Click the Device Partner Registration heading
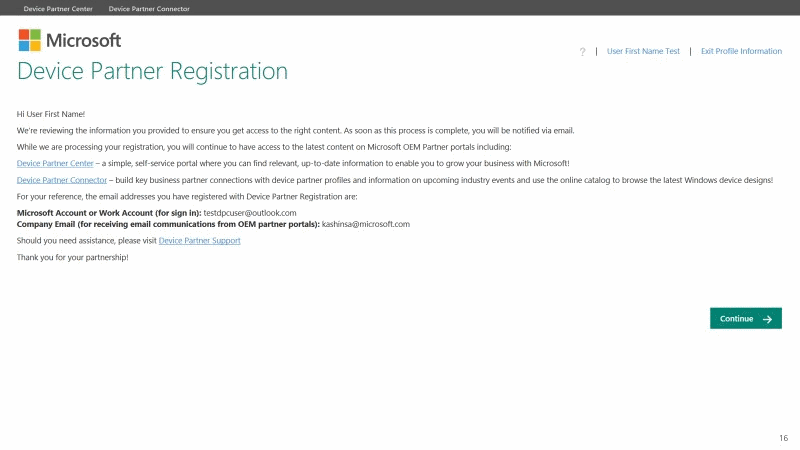The width and height of the screenshot is (800, 450). (152, 71)
